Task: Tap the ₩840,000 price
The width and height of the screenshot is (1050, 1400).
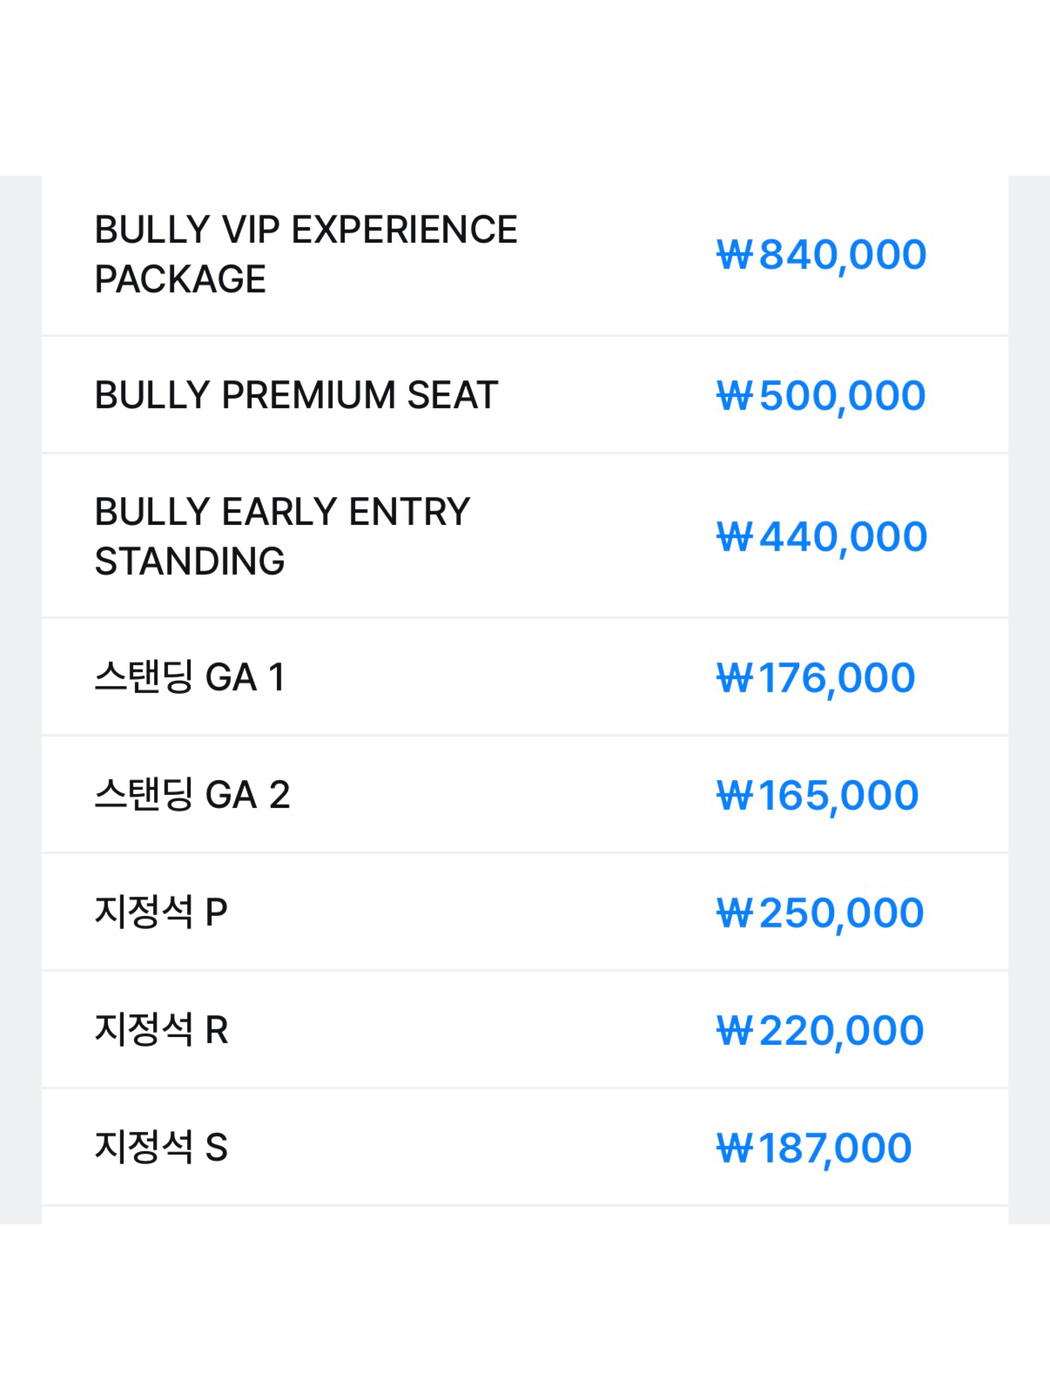Action: click(821, 255)
